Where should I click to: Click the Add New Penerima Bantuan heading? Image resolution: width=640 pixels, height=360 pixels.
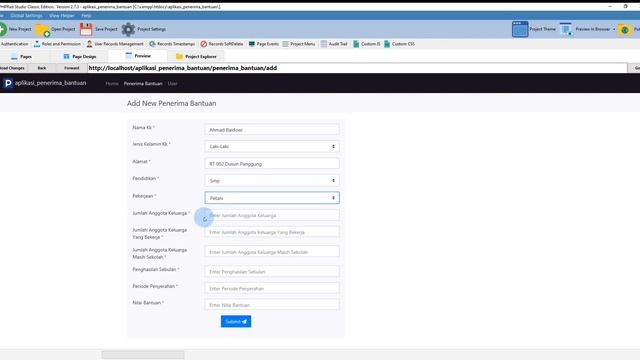pos(171,103)
